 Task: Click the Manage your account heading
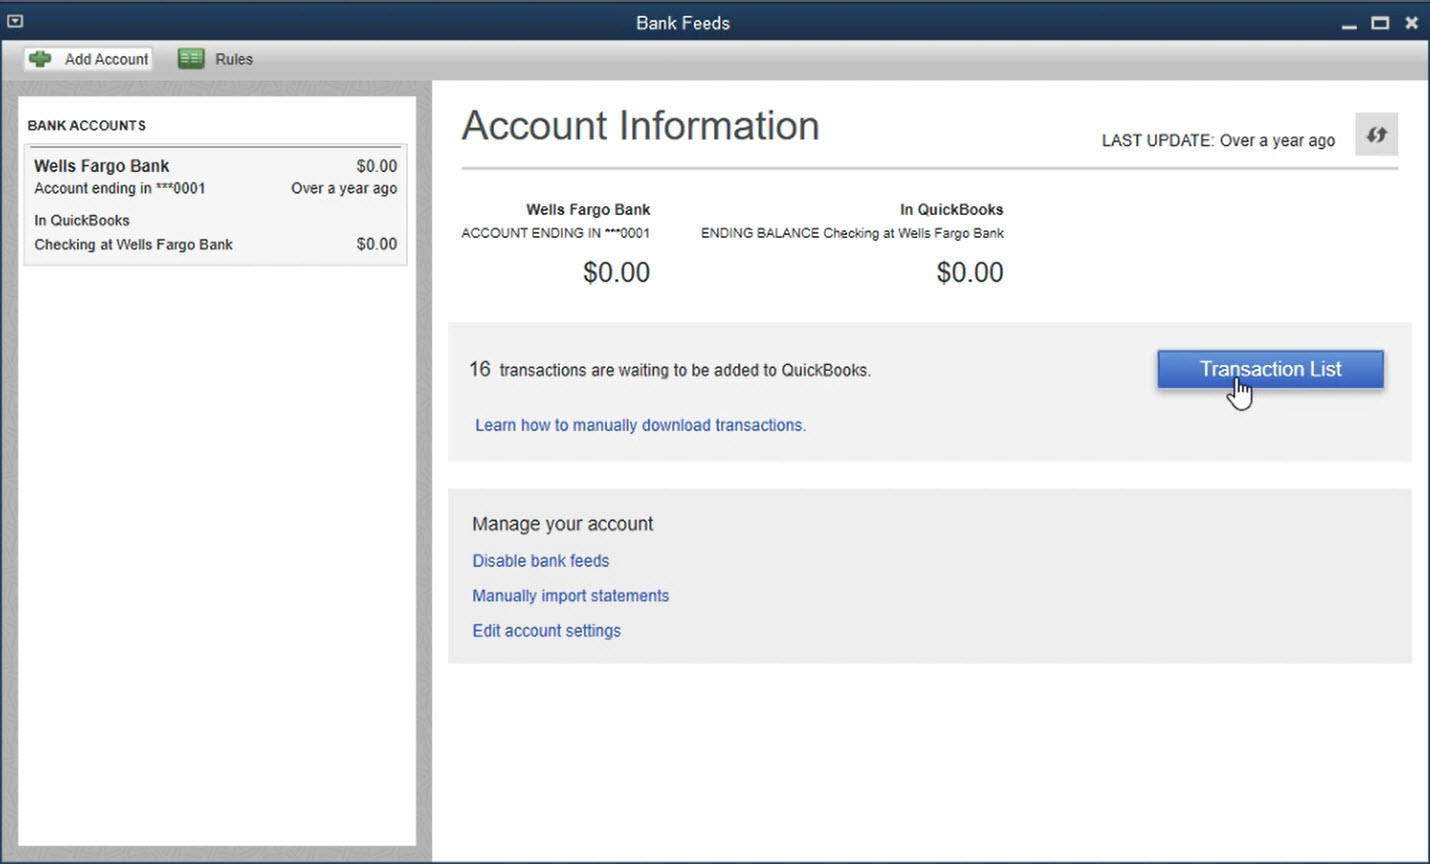click(x=562, y=524)
